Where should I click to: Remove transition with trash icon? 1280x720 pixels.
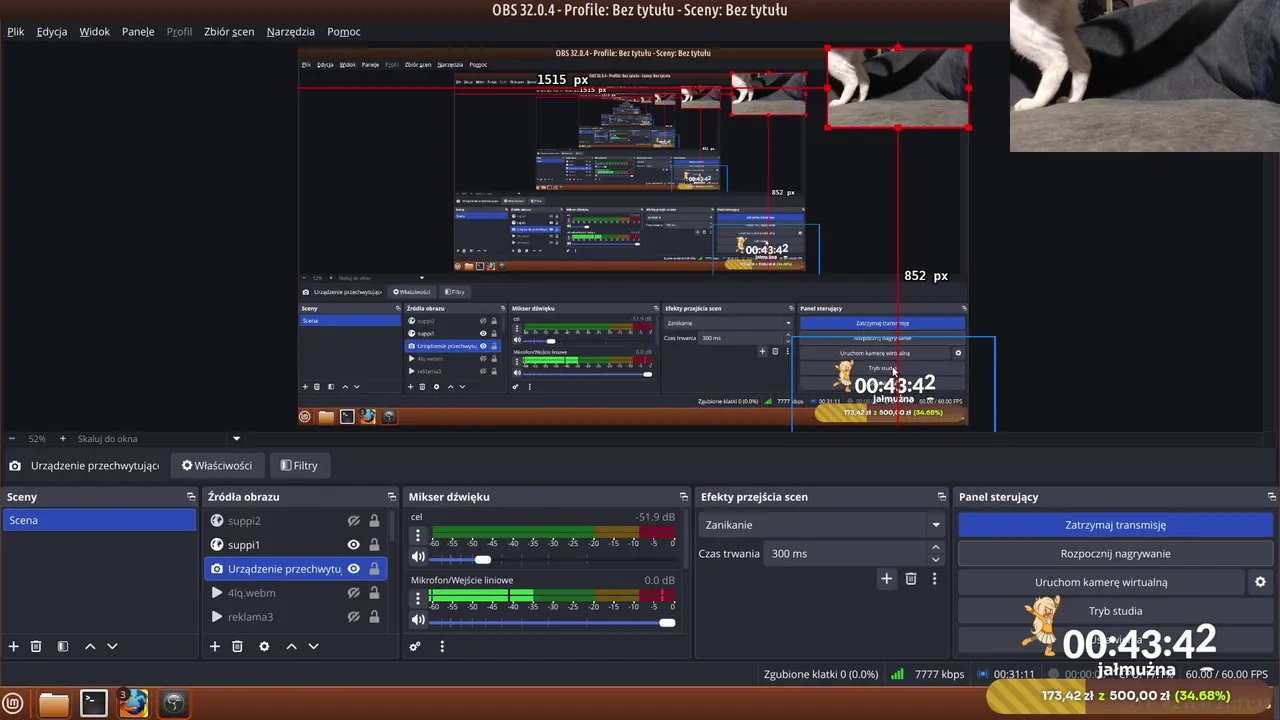(911, 578)
